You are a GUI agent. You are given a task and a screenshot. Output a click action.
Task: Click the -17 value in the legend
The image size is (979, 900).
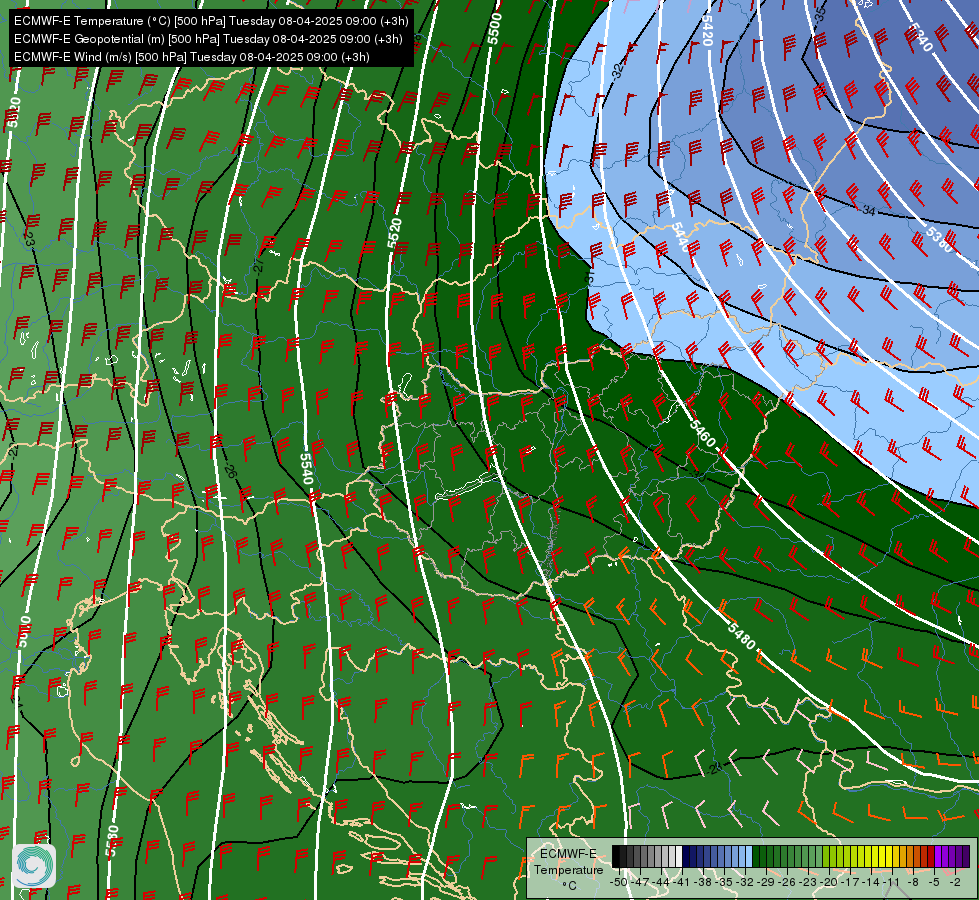click(x=849, y=882)
